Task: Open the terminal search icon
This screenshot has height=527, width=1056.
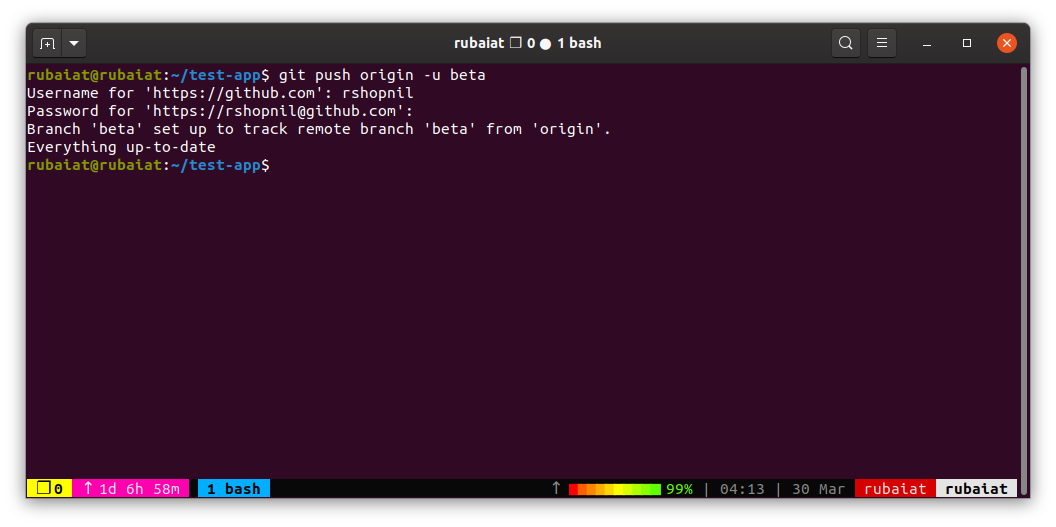Action: [846, 44]
